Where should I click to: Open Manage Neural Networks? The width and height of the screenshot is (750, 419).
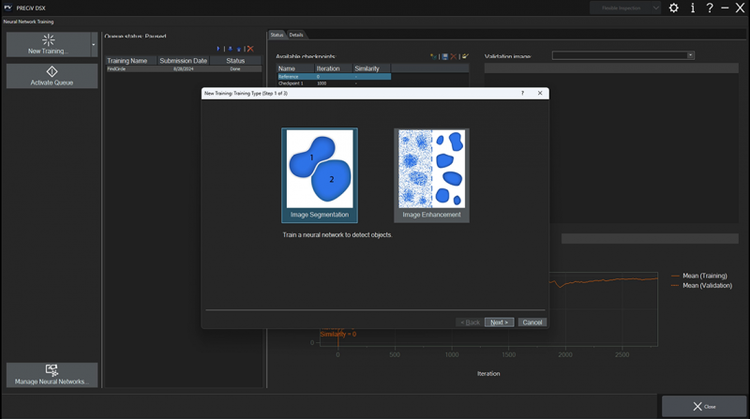click(52, 375)
